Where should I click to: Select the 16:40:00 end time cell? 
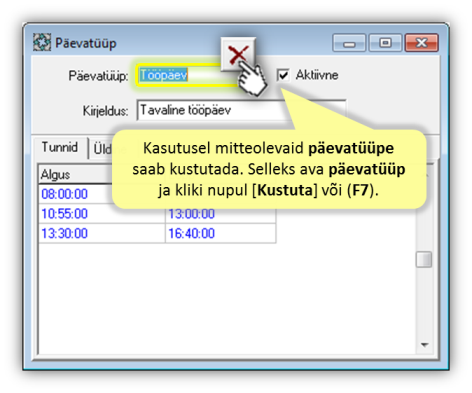(221, 233)
